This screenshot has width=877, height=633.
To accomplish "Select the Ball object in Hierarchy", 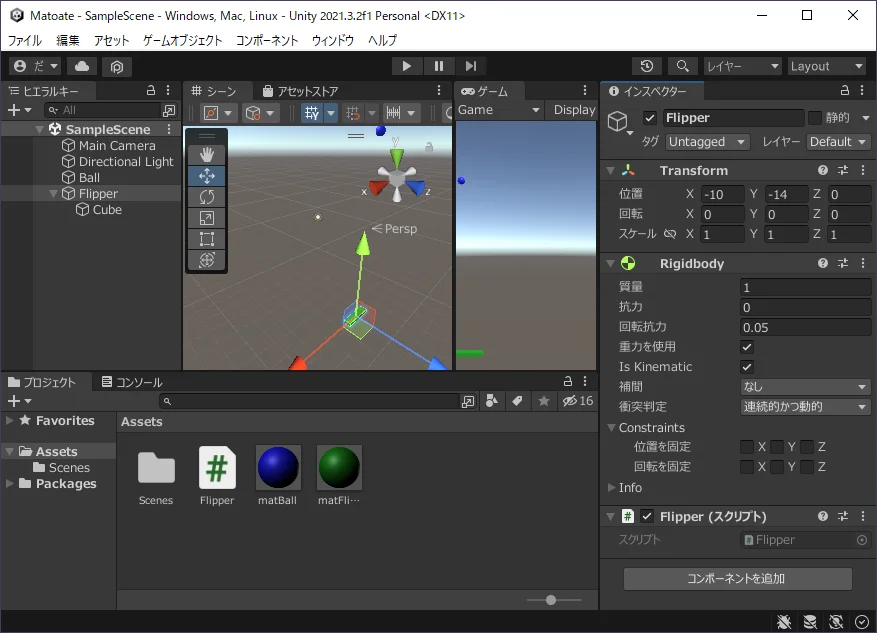I will [x=89, y=178].
